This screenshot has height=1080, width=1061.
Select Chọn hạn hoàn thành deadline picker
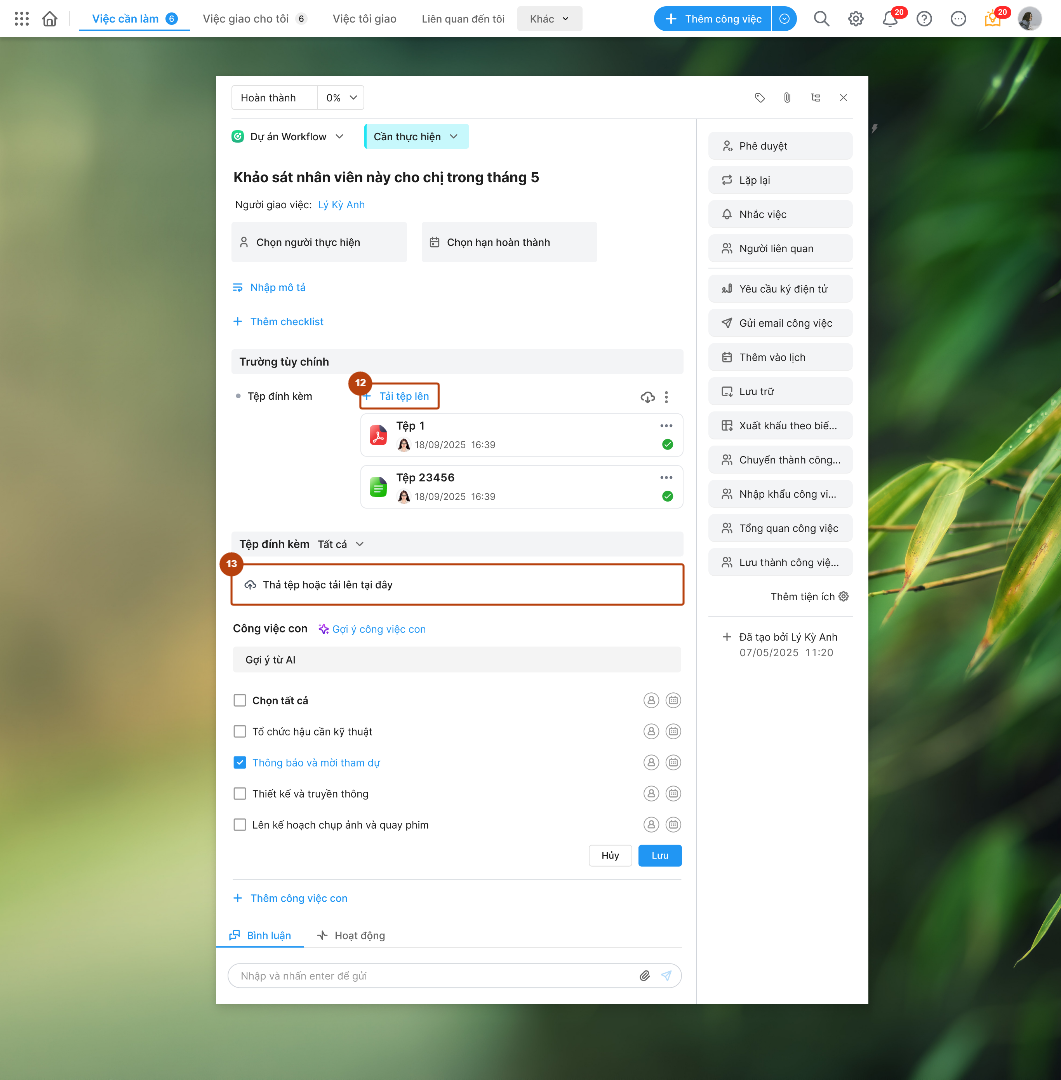click(x=509, y=242)
